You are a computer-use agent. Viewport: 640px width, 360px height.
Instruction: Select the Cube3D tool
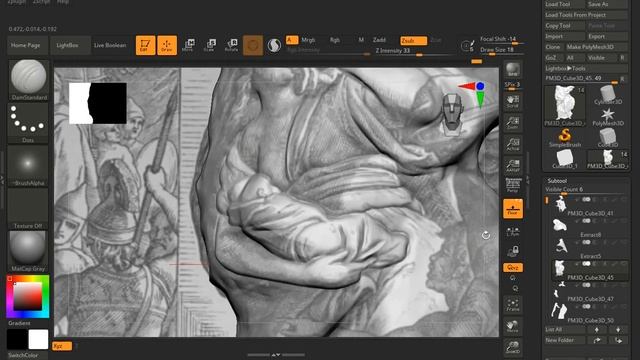[608, 138]
